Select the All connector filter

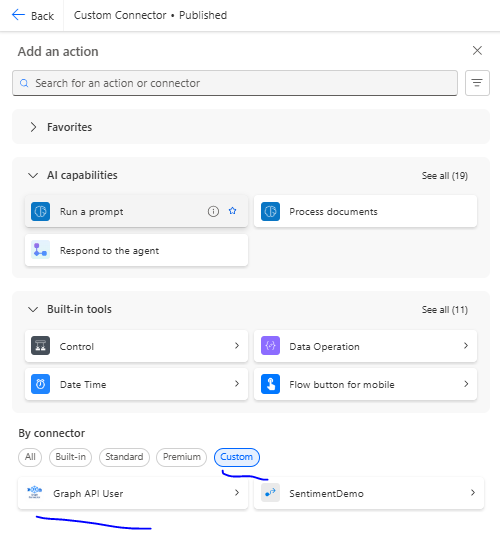(x=30, y=457)
